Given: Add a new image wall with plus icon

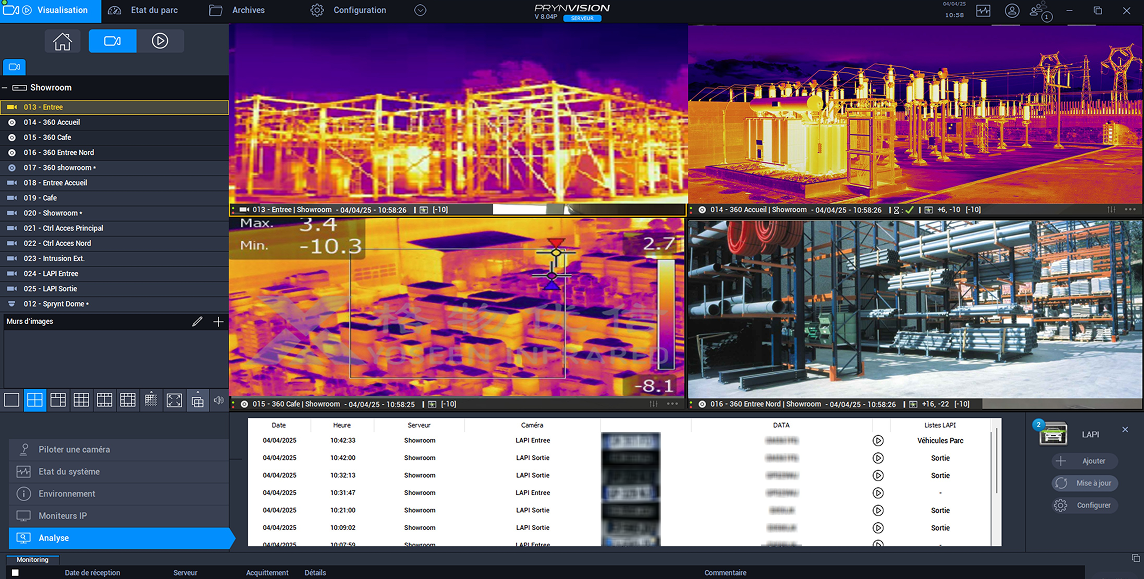Looking at the screenshot, I should click(x=219, y=322).
